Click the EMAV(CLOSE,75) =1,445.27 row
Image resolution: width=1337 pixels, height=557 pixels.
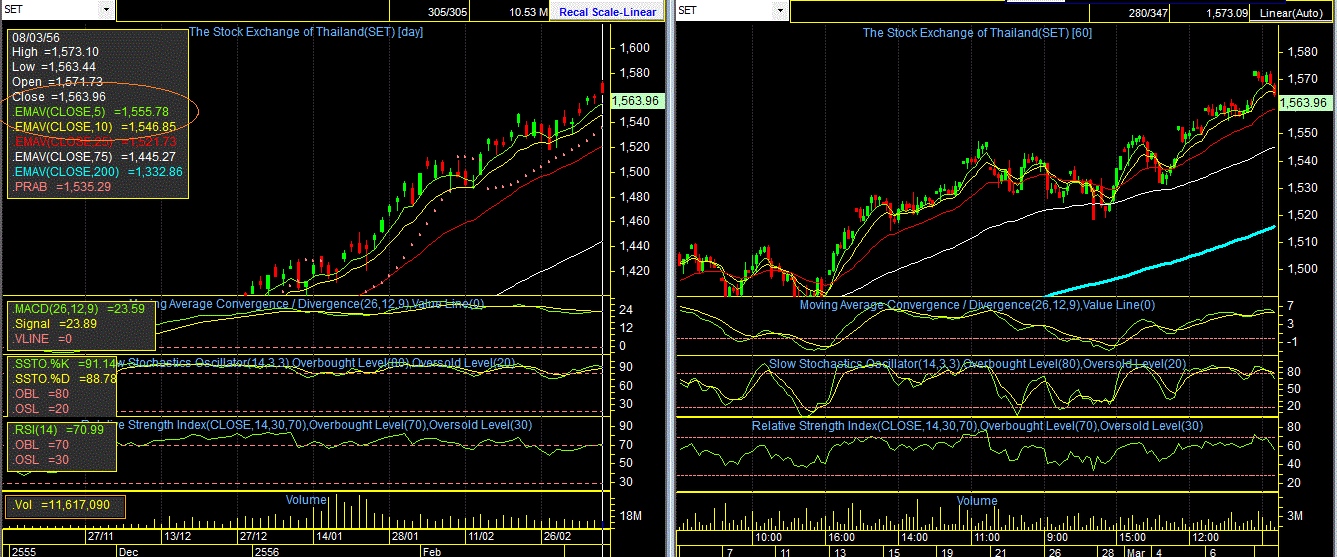point(94,157)
